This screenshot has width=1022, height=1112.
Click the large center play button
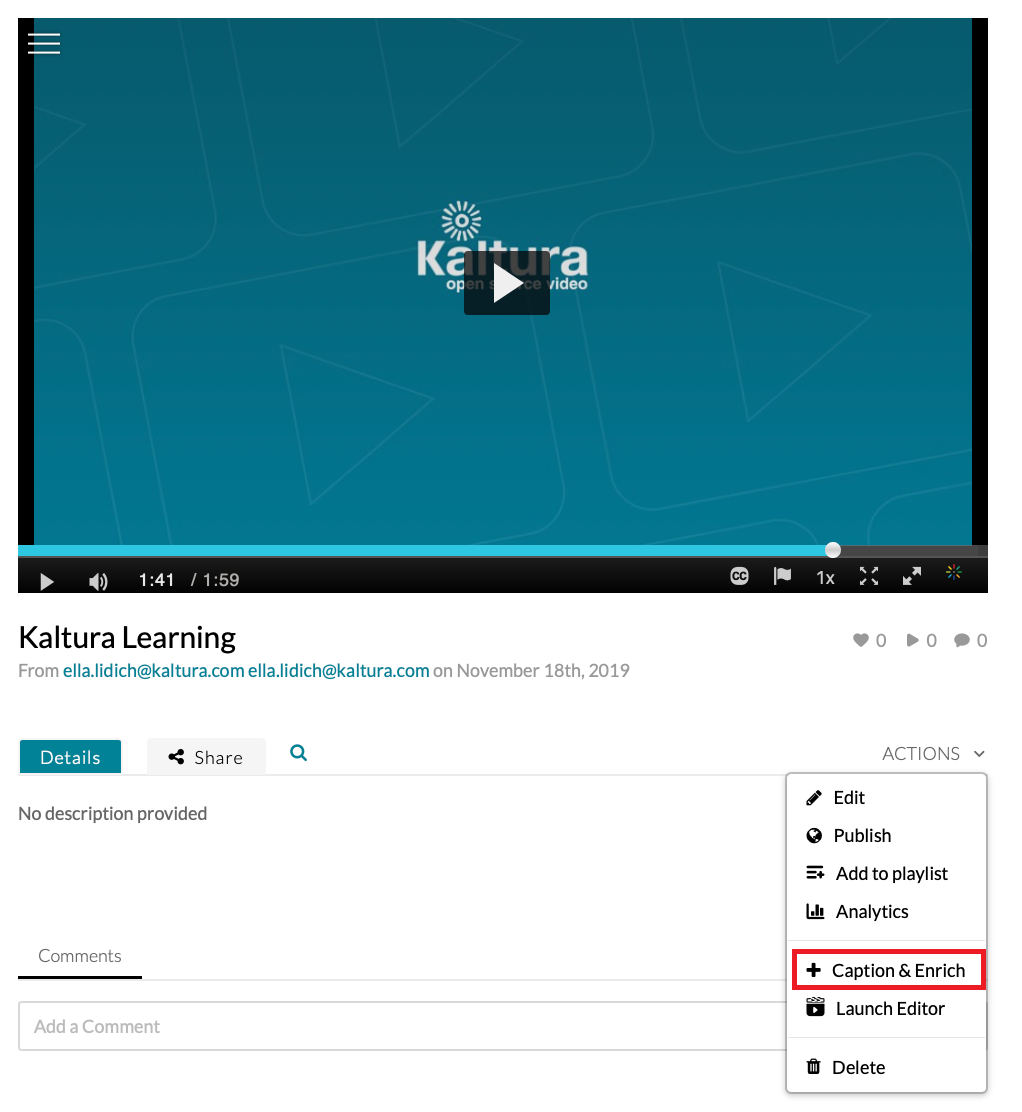tap(506, 282)
